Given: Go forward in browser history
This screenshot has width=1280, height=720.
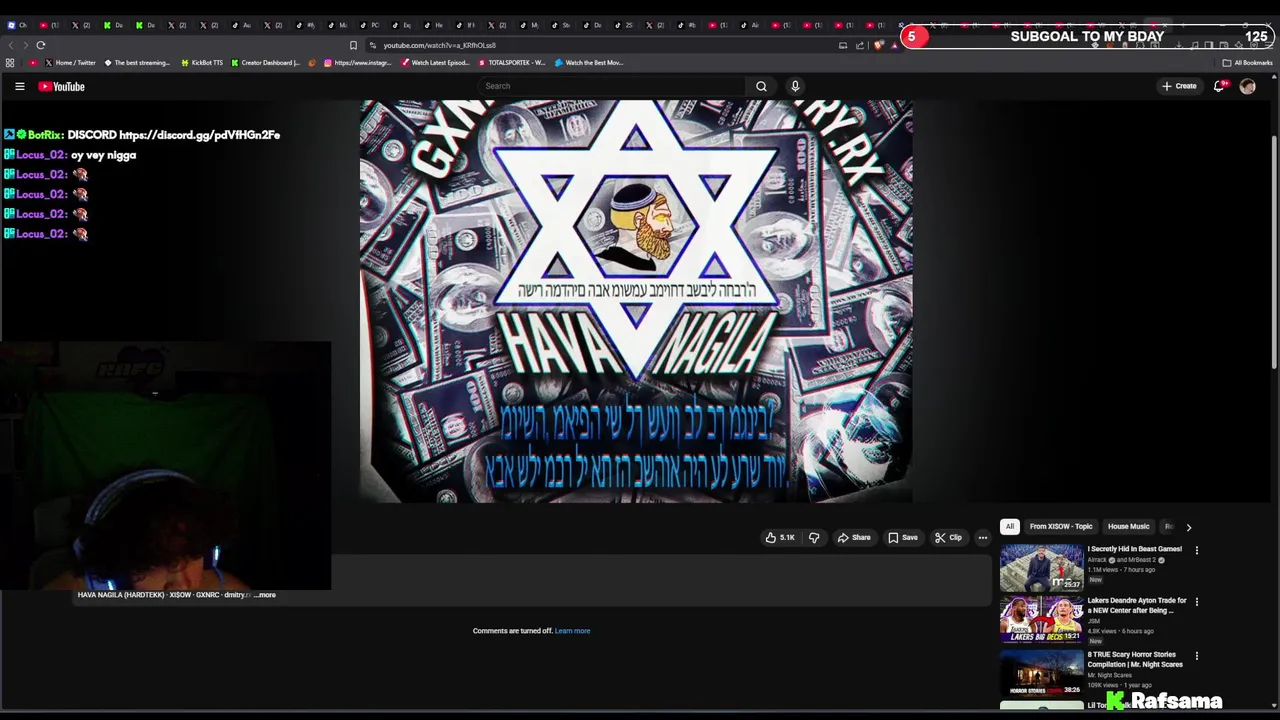Looking at the screenshot, I should 26,45.
